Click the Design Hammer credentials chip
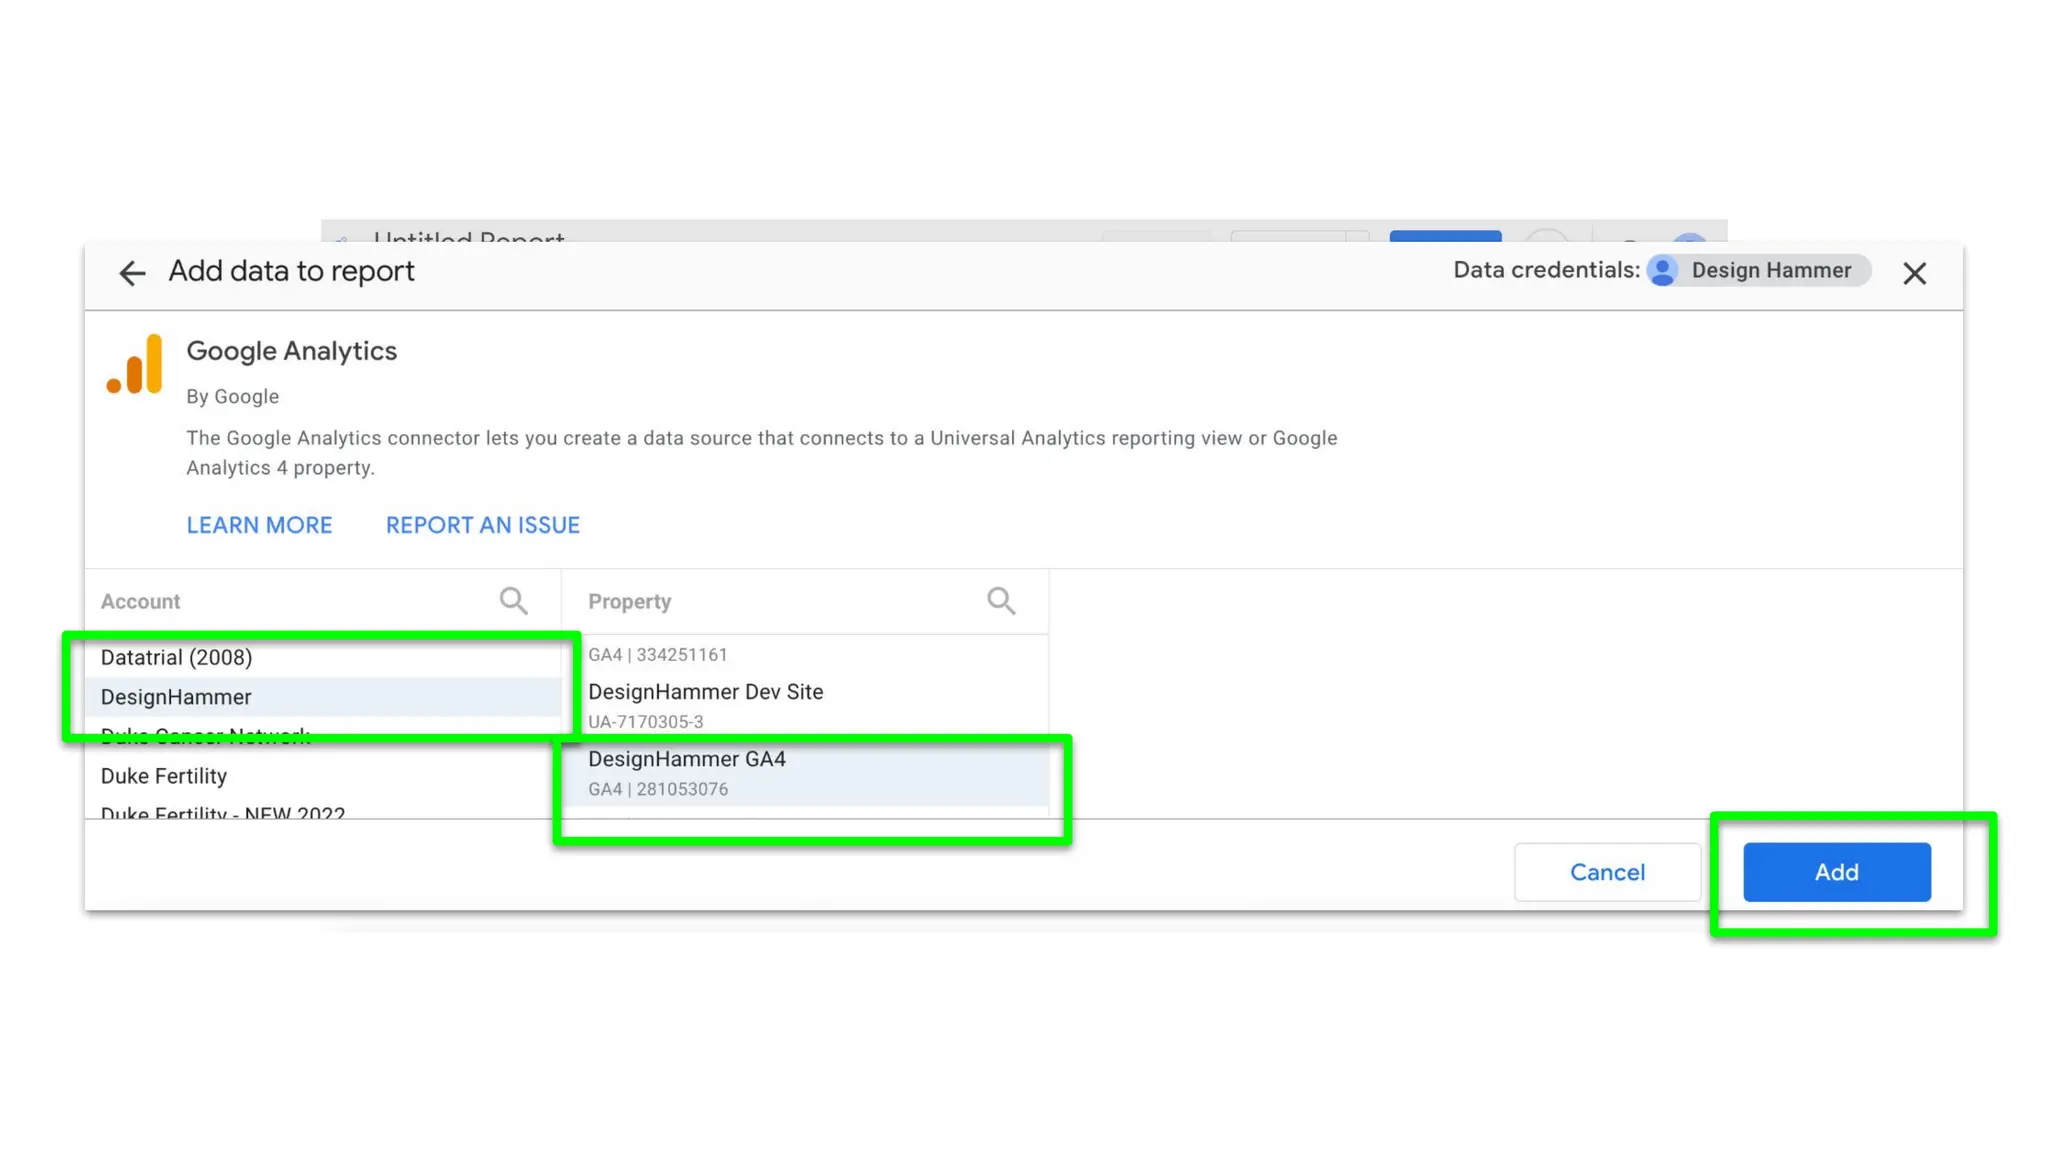This screenshot has height=1152, width=2048. pos(1770,271)
